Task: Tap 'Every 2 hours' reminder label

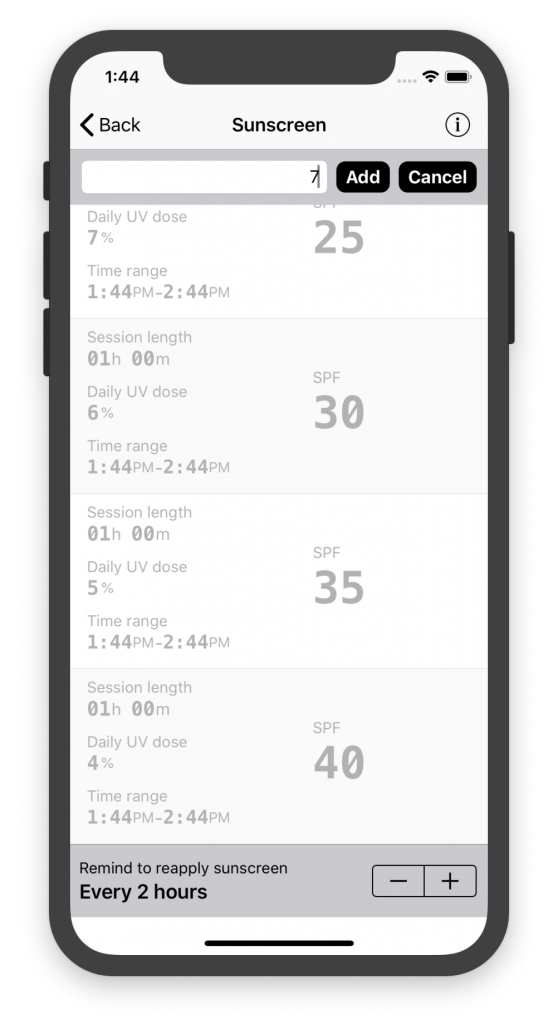Action: coord(143,892)
